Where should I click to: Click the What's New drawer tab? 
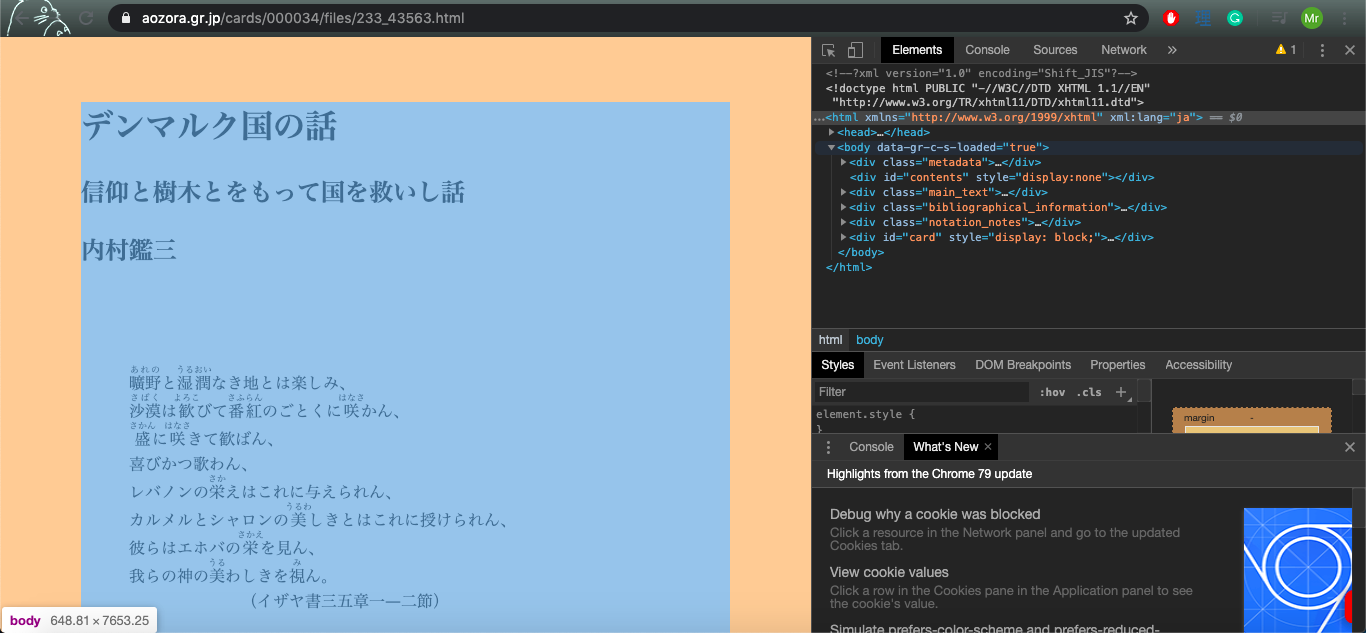point(944,446)
